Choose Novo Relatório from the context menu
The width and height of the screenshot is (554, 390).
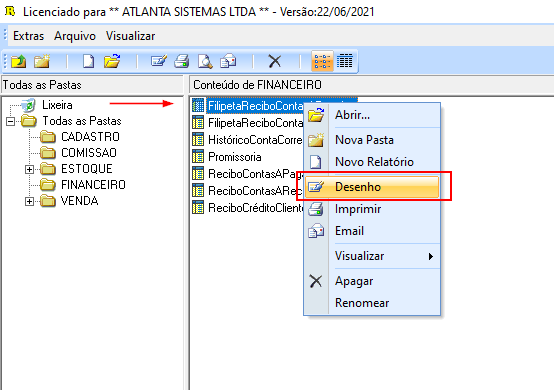coord(372,162)
